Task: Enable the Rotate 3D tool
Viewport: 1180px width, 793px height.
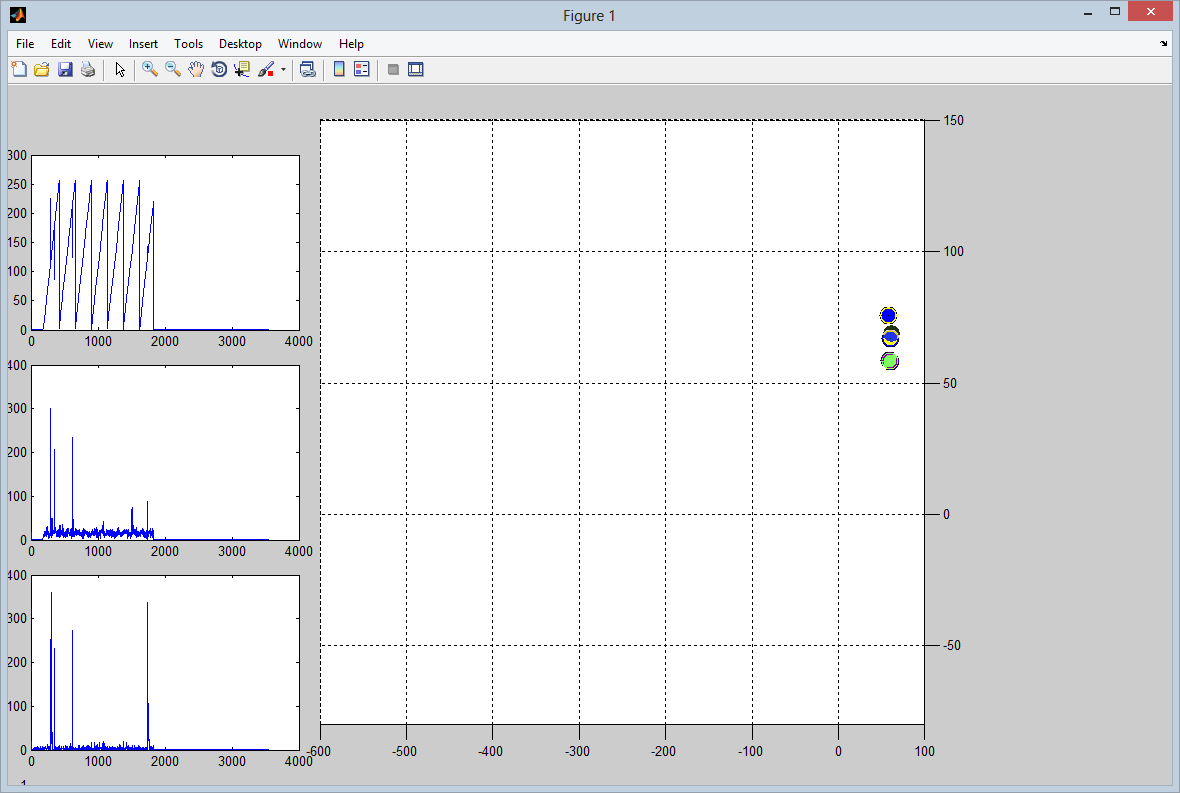Action: pos(219,69)
